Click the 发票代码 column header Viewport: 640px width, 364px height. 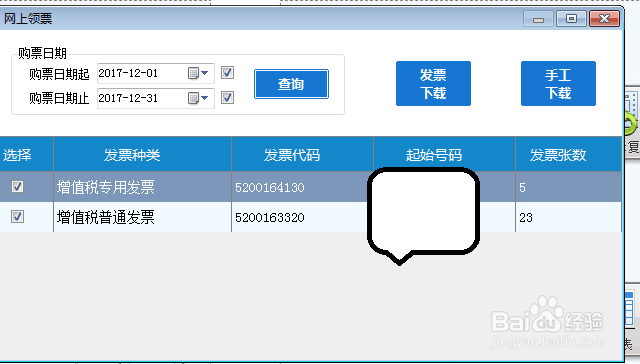302,155
